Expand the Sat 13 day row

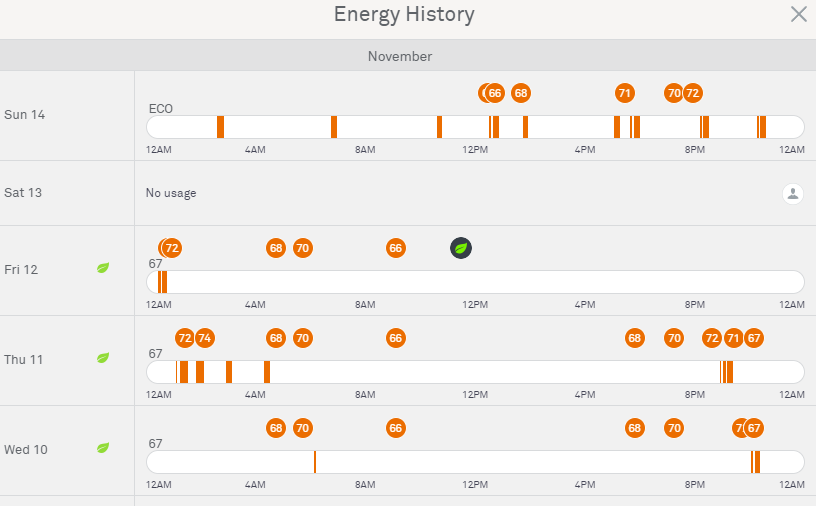(x=23, y=193)
